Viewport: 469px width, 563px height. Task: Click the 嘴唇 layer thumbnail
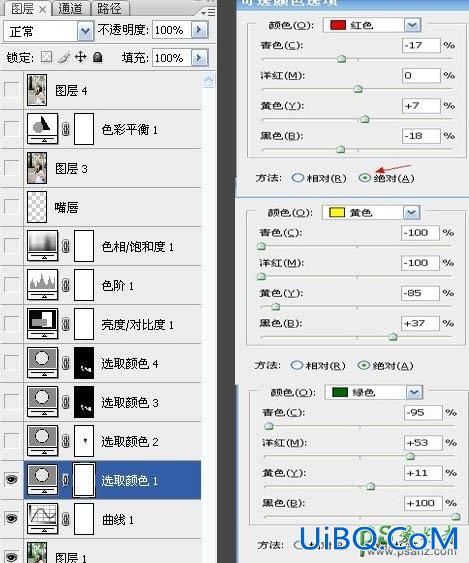click(37, 207)
